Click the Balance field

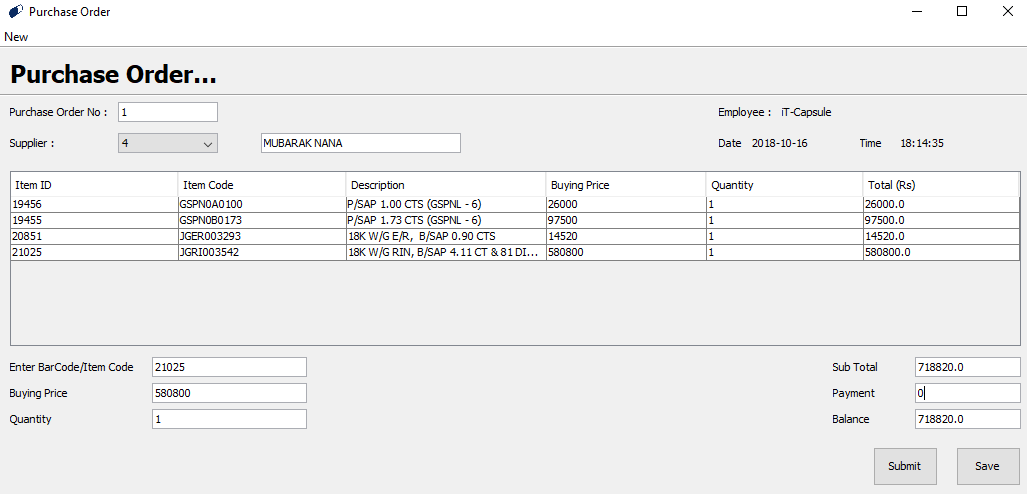[x=967, y=420]
